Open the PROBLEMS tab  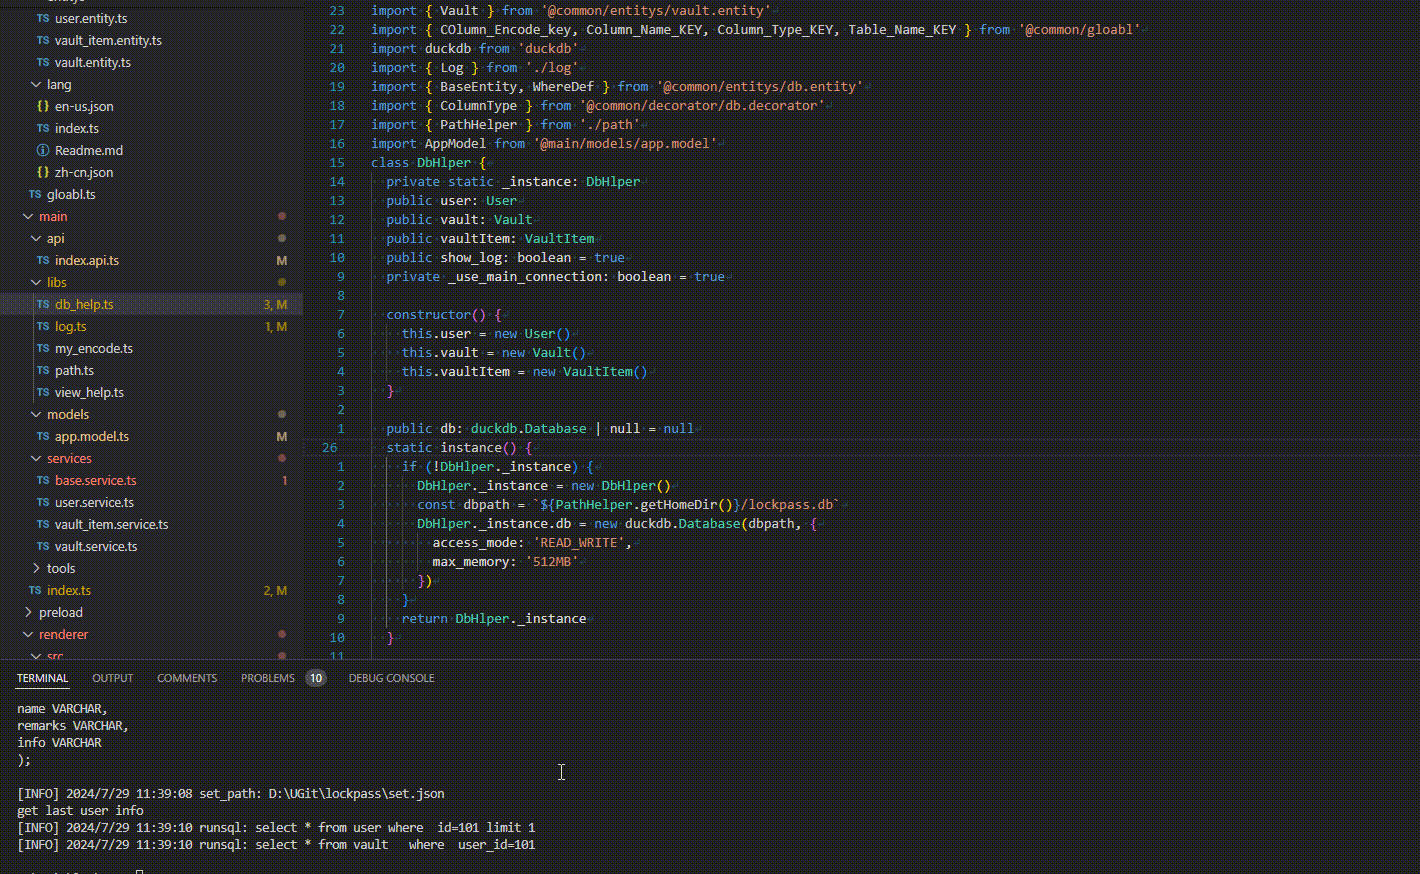click(268, 678)
